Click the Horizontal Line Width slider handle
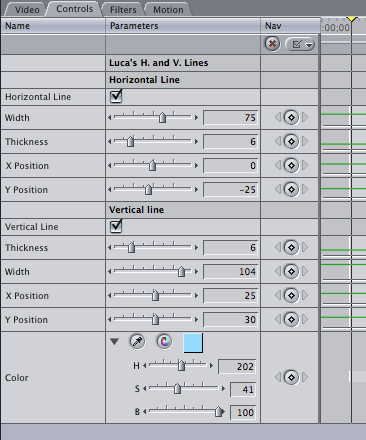This screenshot has width=366, height=440. (162, 117)
